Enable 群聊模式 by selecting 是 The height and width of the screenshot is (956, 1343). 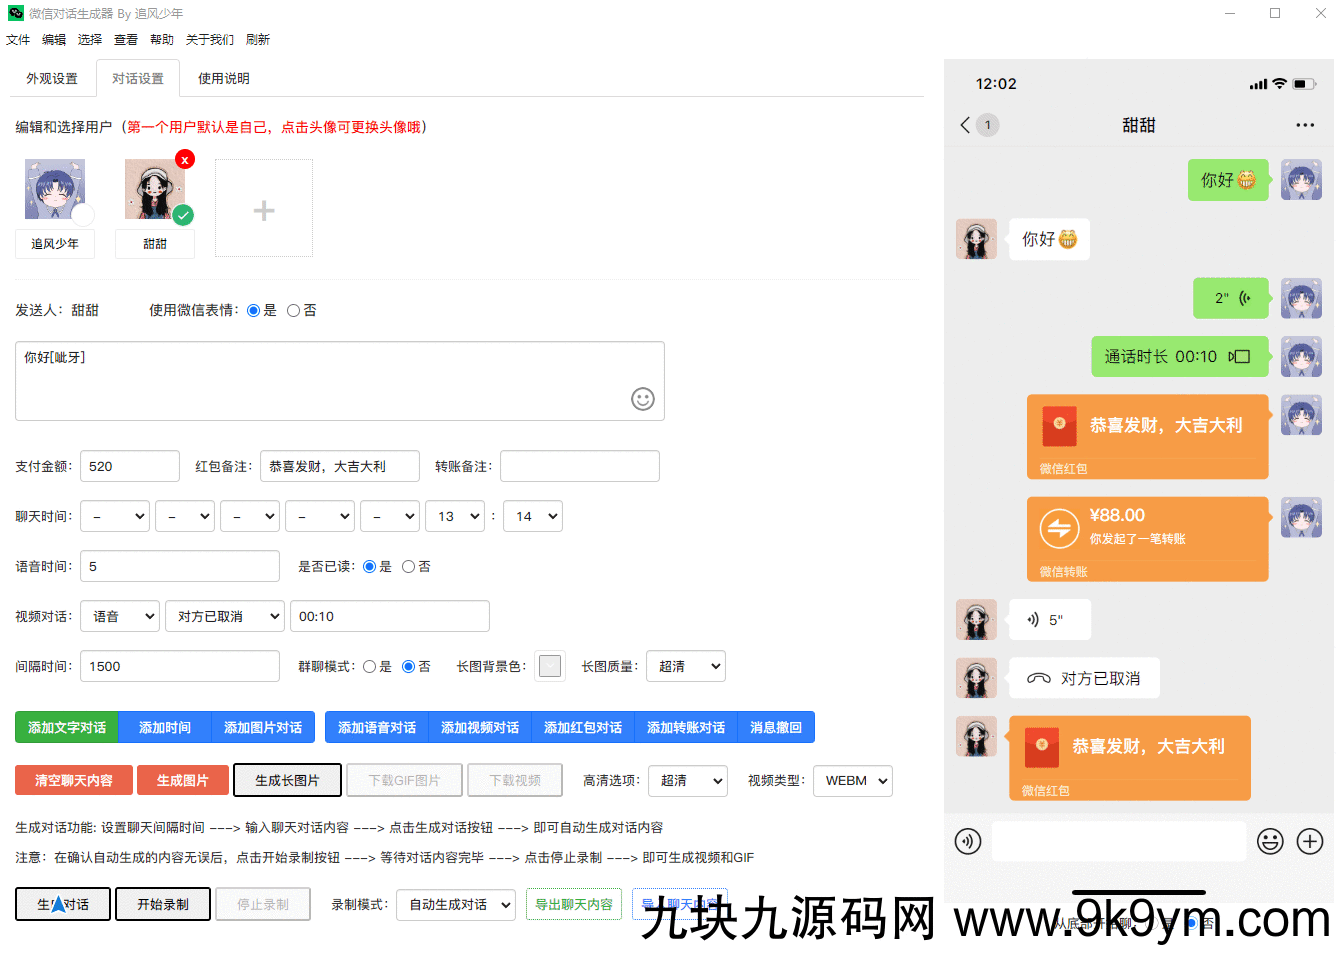[370, 667]
